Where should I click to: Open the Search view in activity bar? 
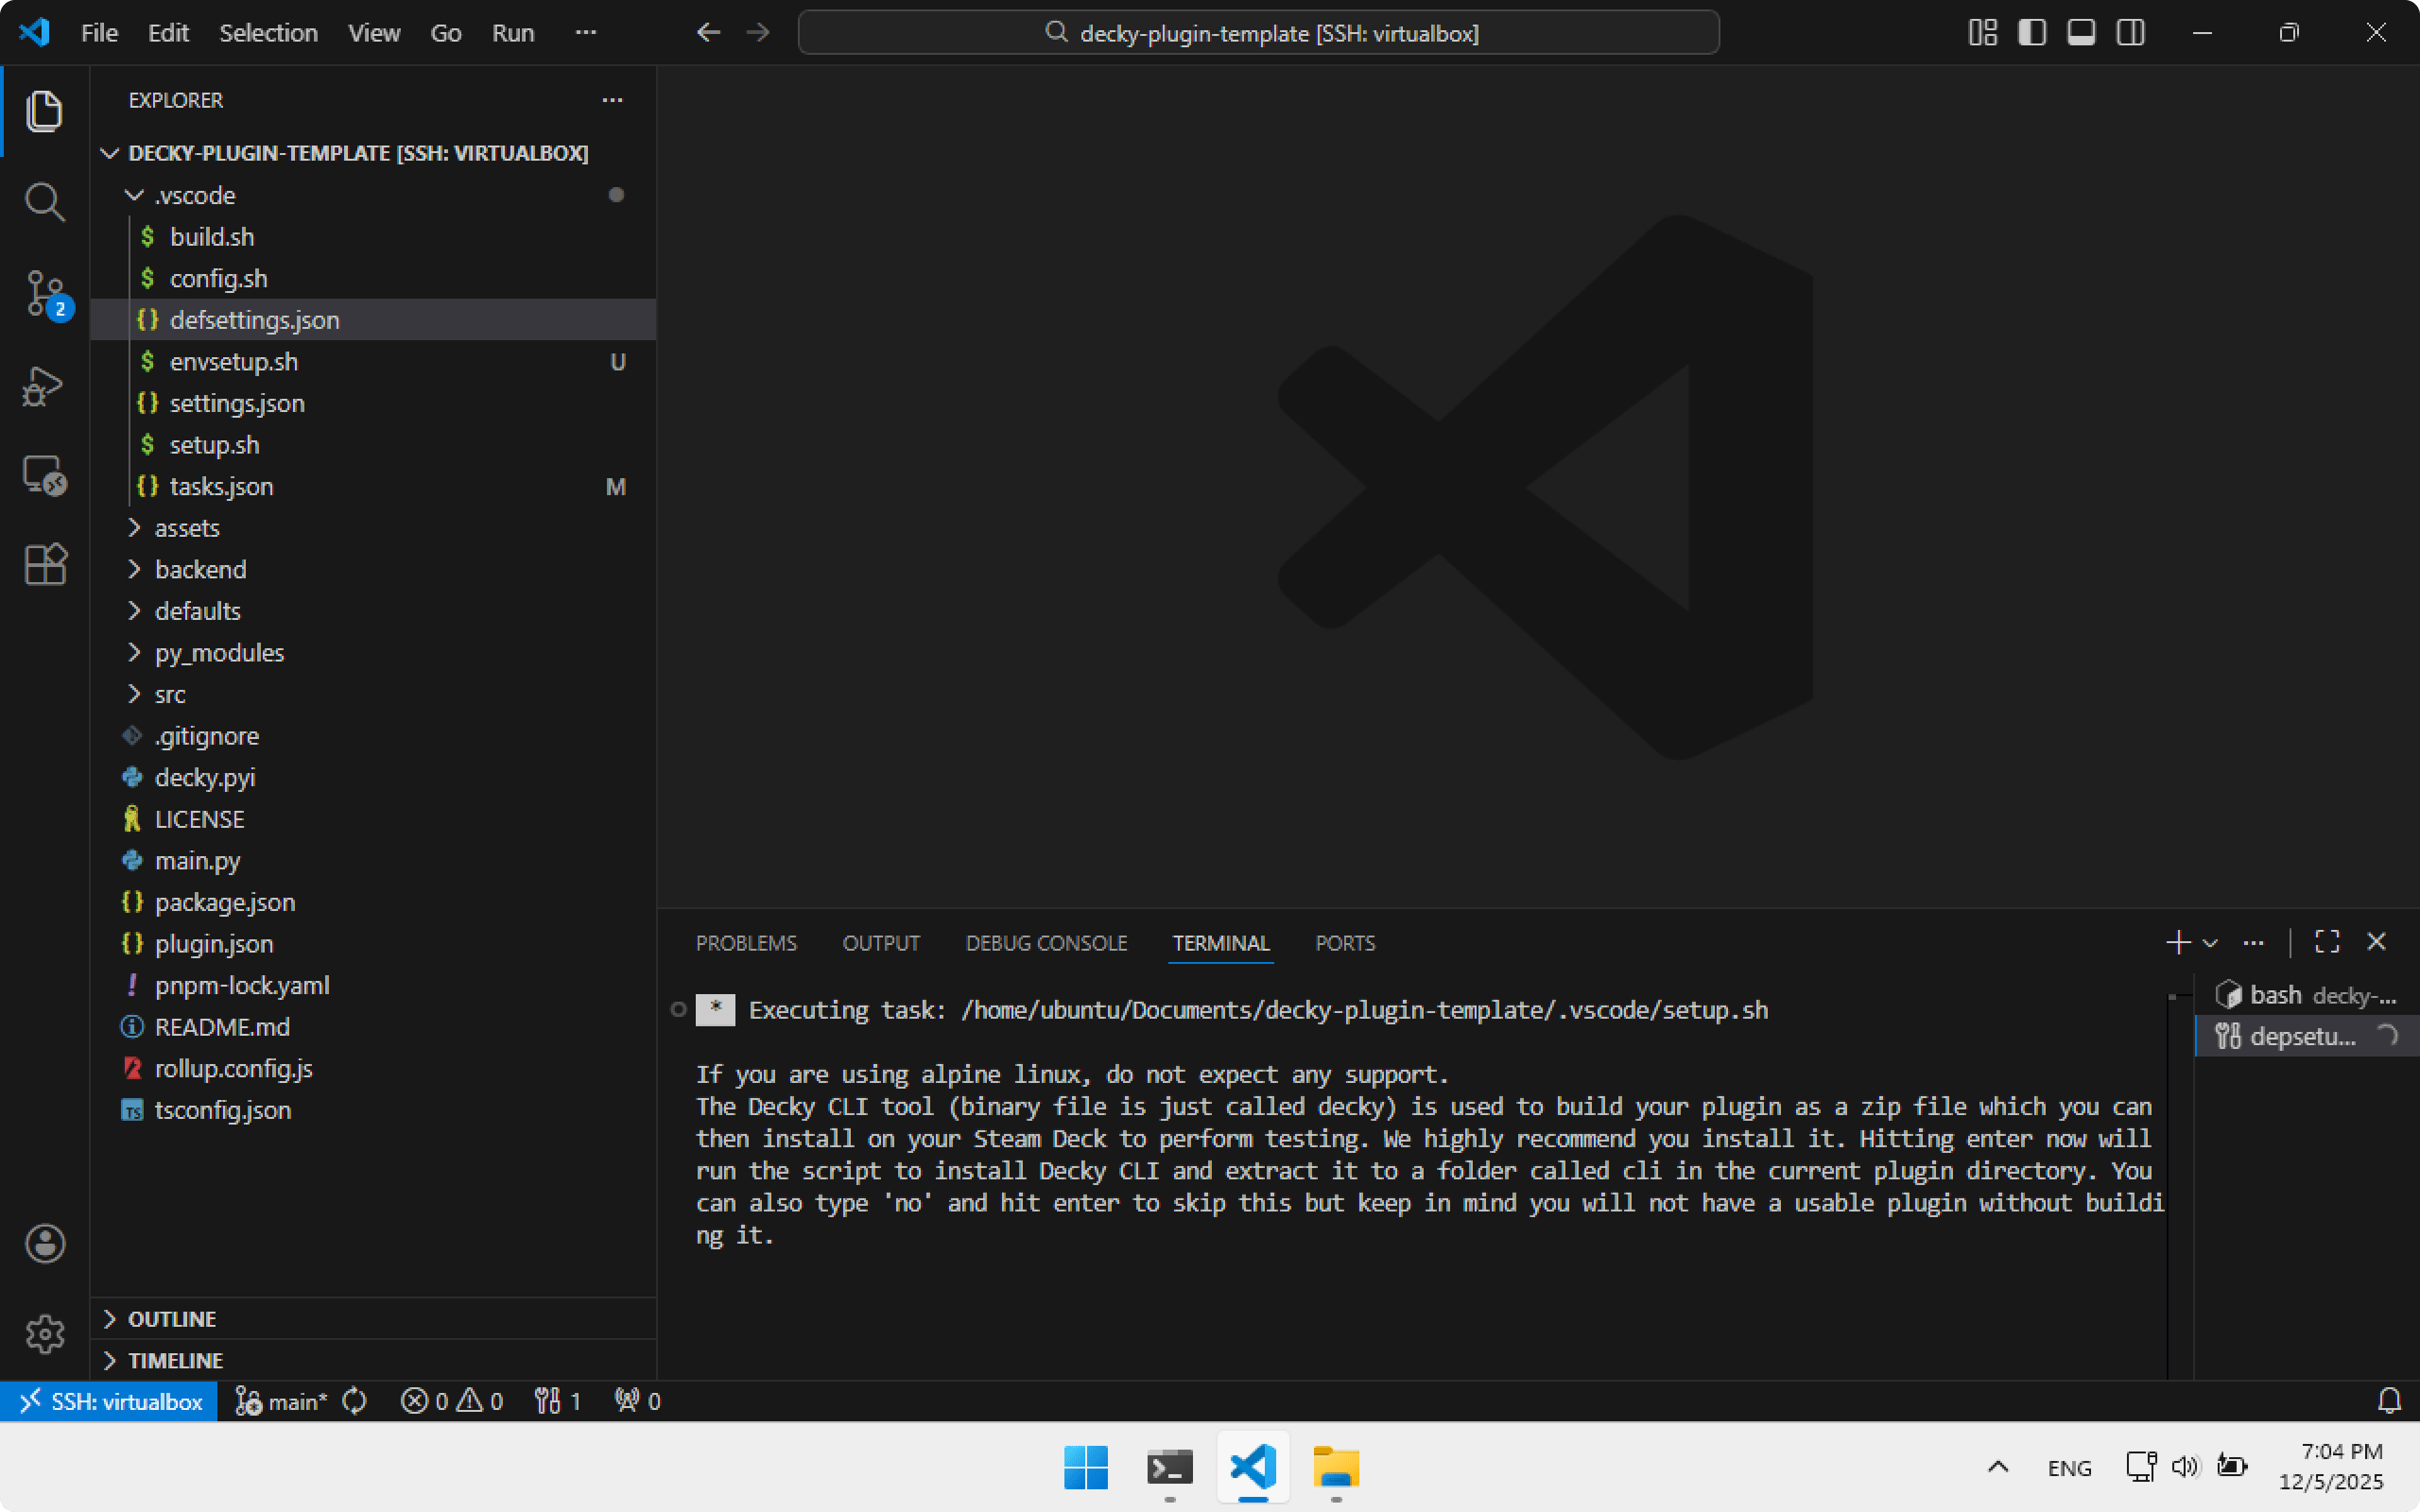(x=44, y=202)
